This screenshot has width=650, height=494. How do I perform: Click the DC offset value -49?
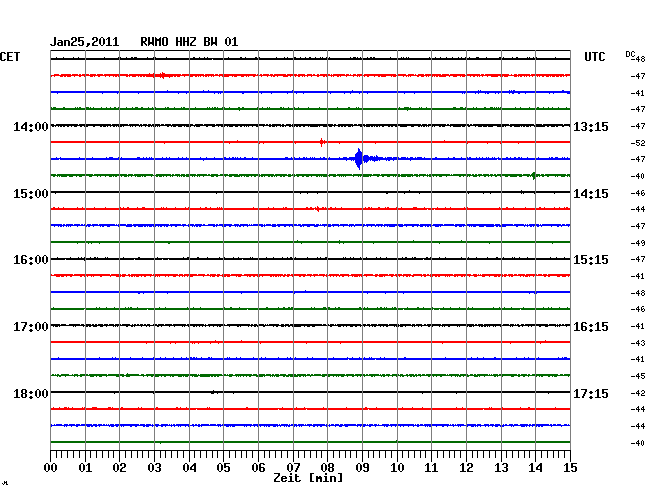(638, 243)
